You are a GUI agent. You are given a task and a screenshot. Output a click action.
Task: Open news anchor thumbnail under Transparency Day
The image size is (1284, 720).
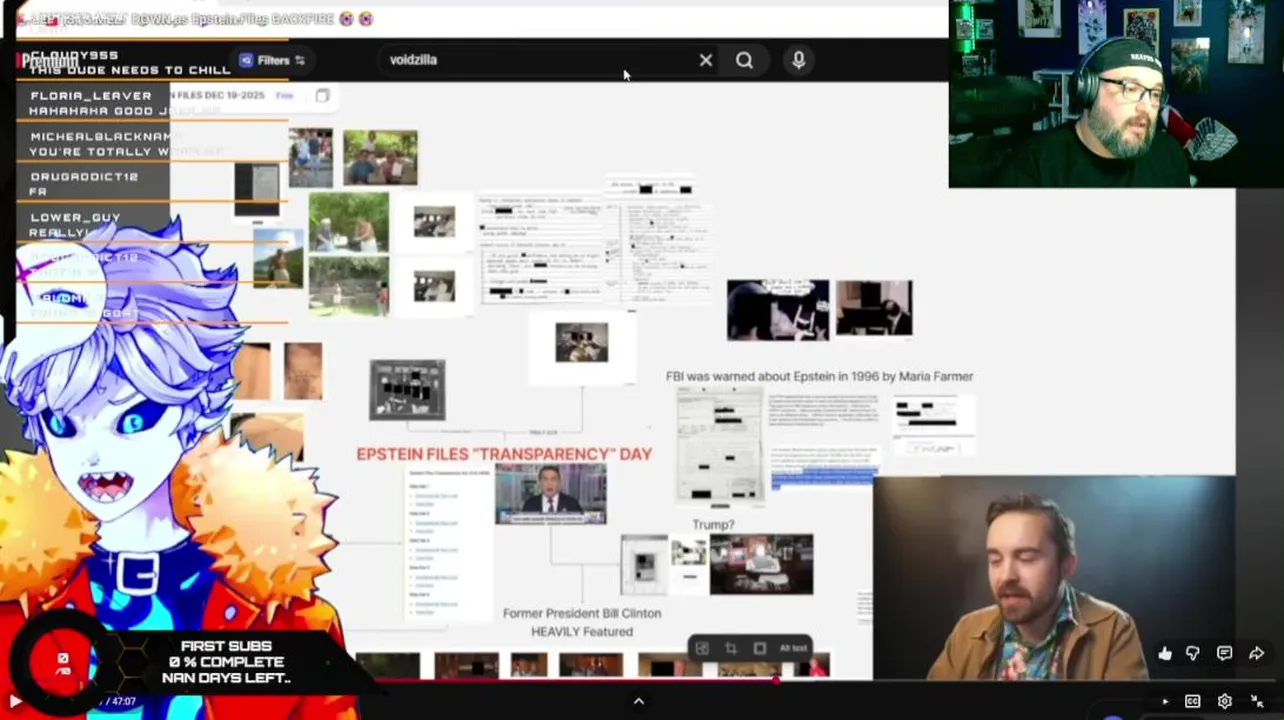pos(551,494)
